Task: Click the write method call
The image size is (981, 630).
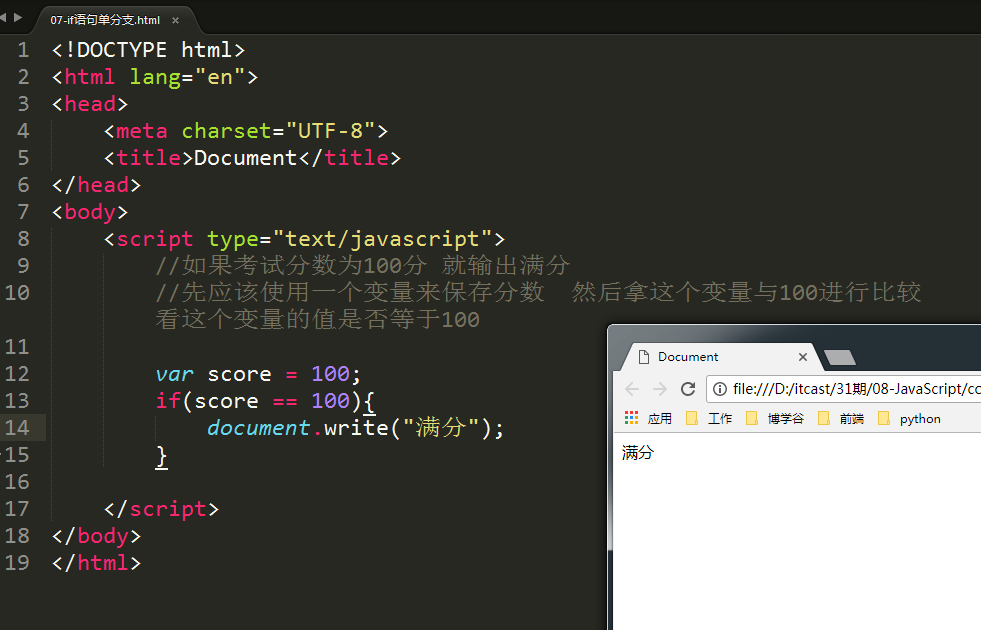Action: pos(356,428)
